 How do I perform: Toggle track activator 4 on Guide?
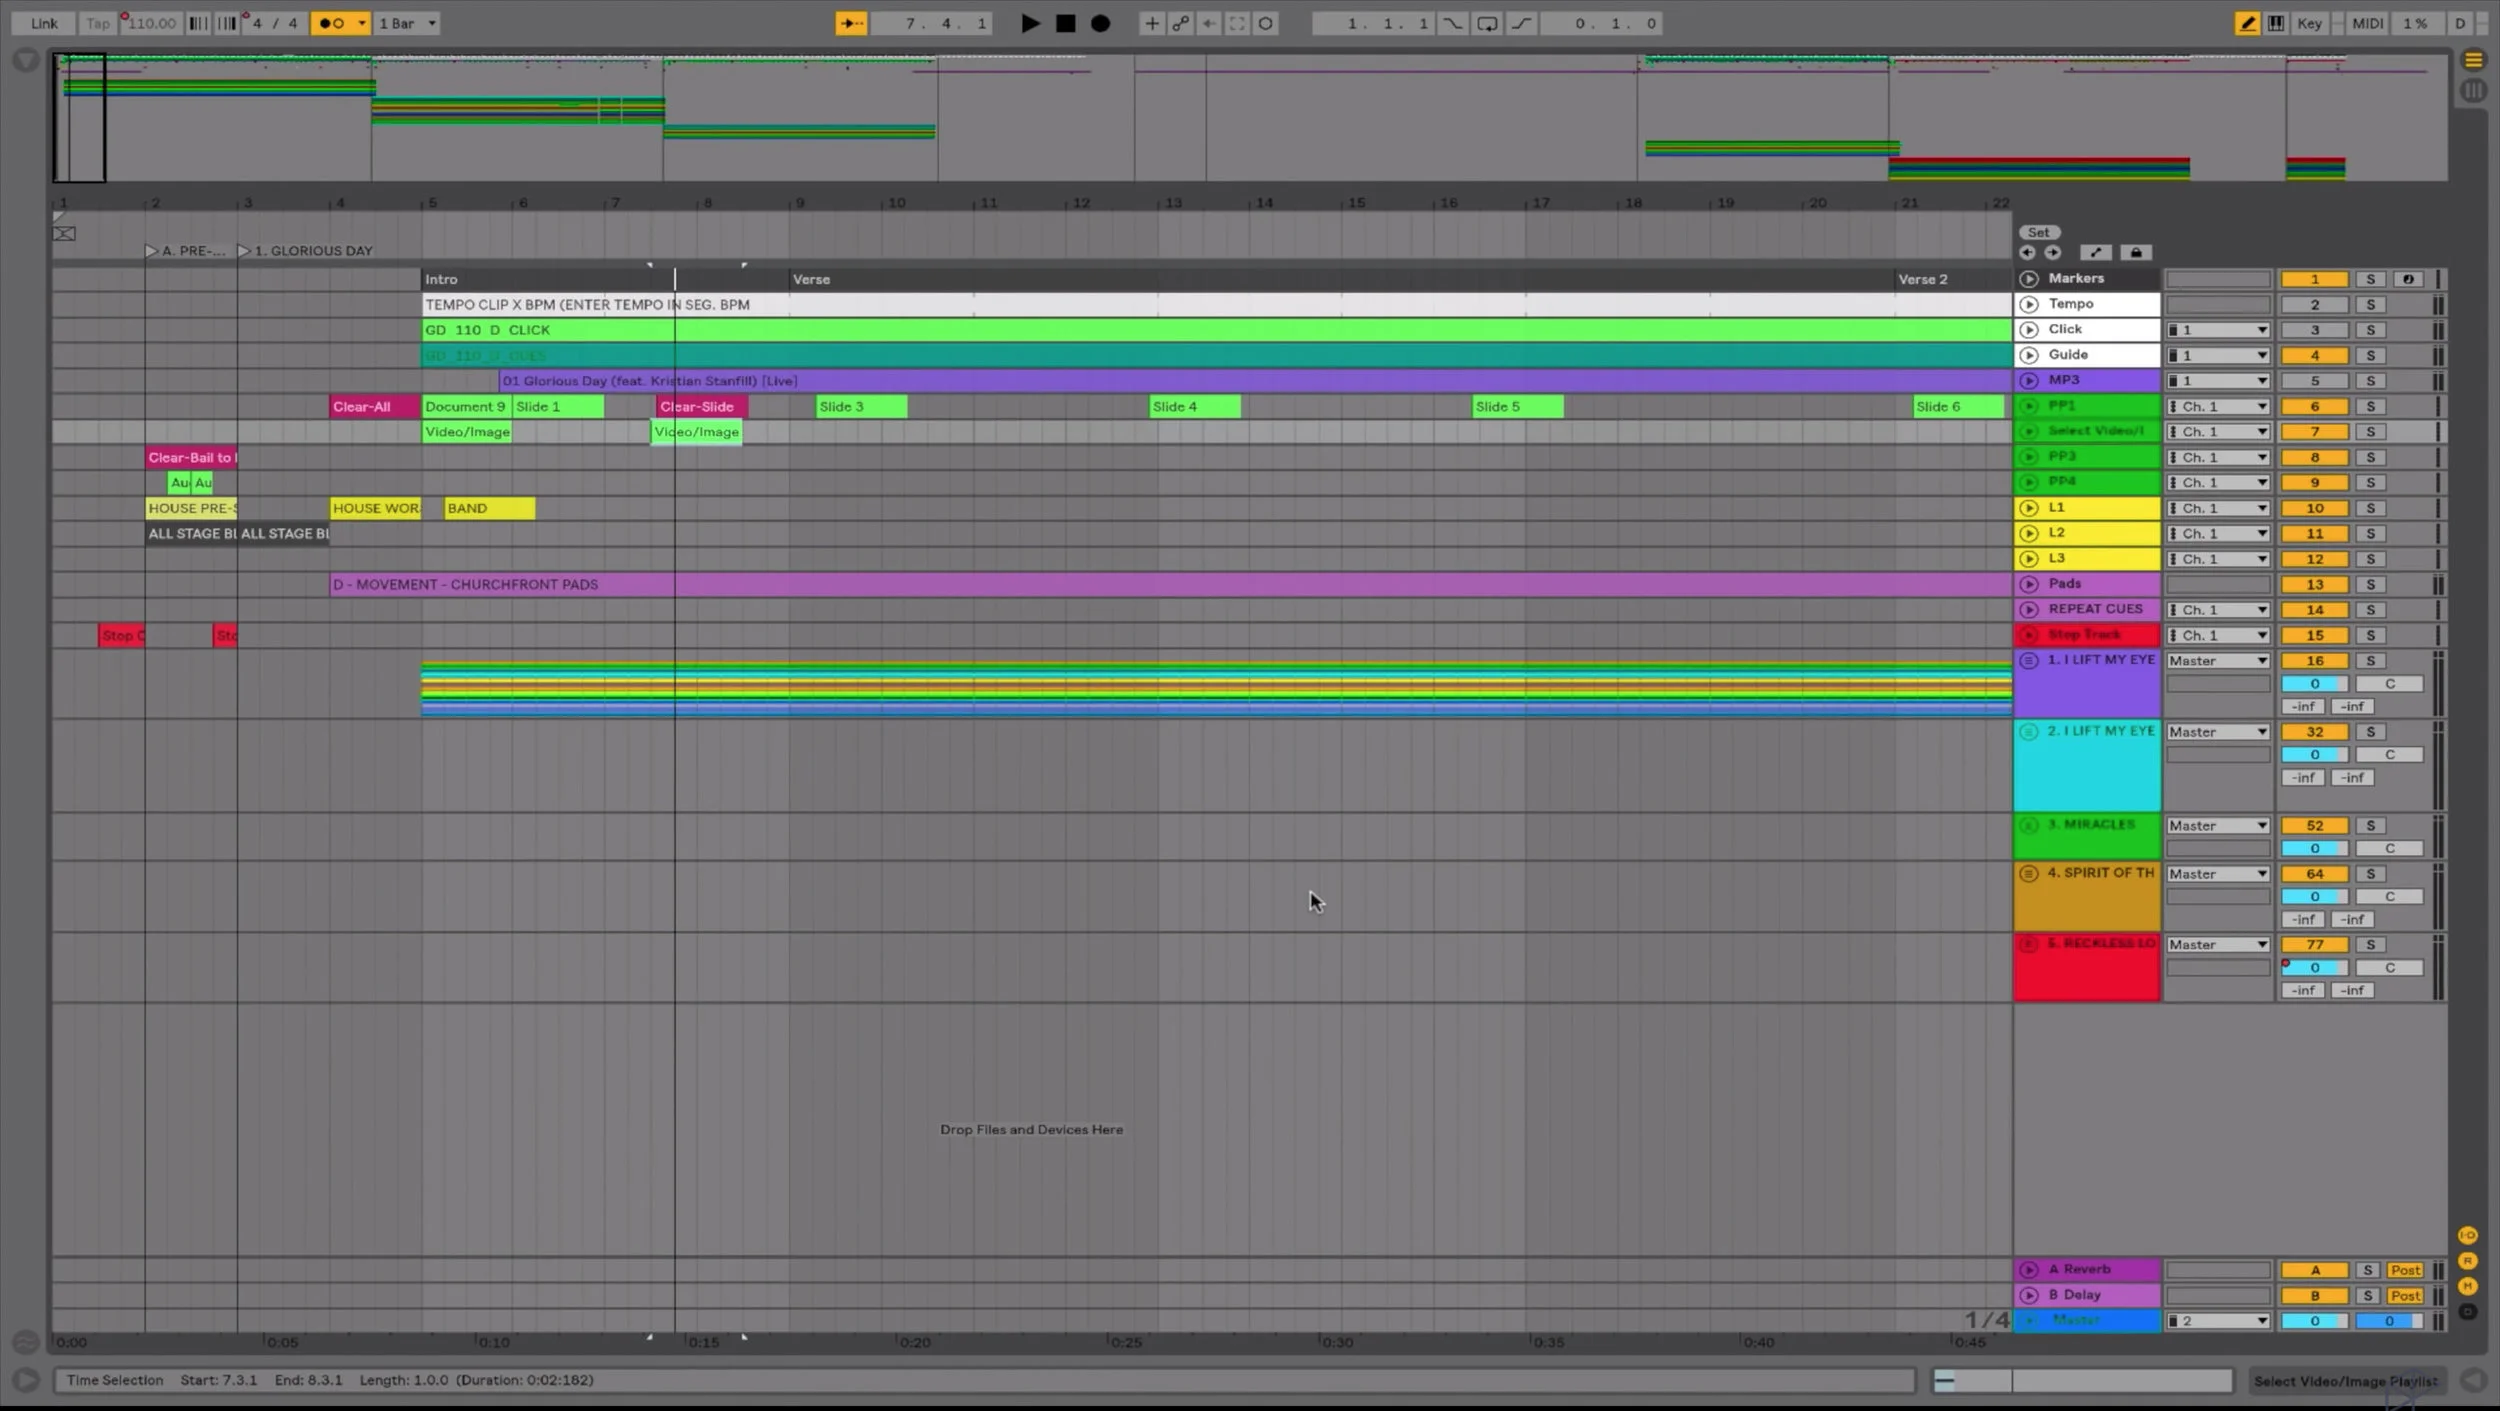pos(2314,355)
